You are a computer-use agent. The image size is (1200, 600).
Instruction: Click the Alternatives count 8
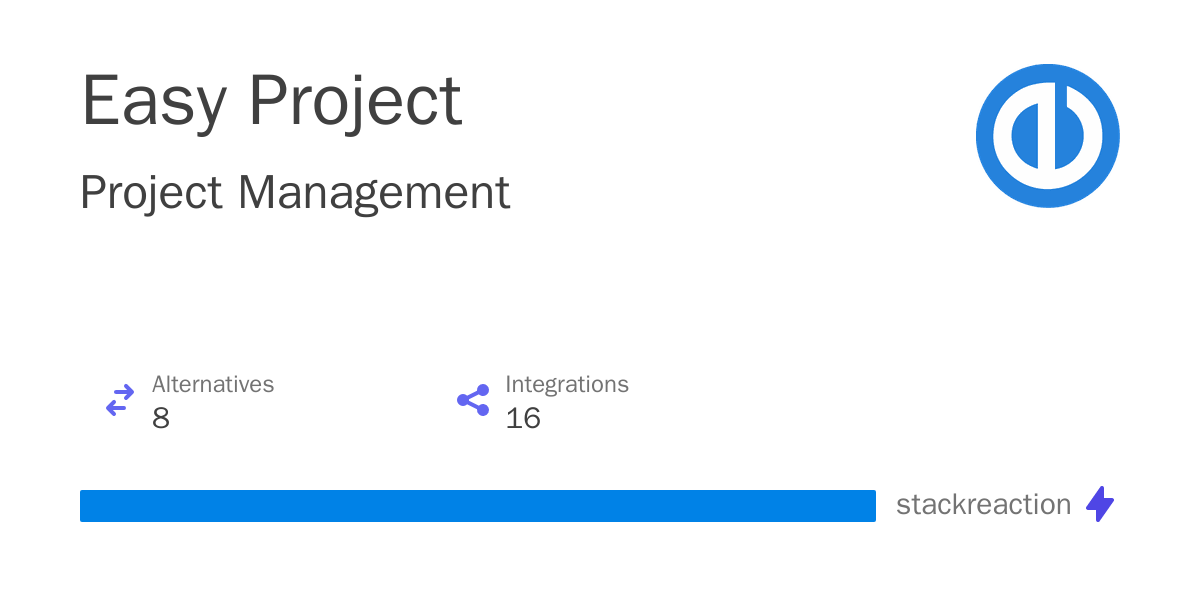(x=161, y=418)
